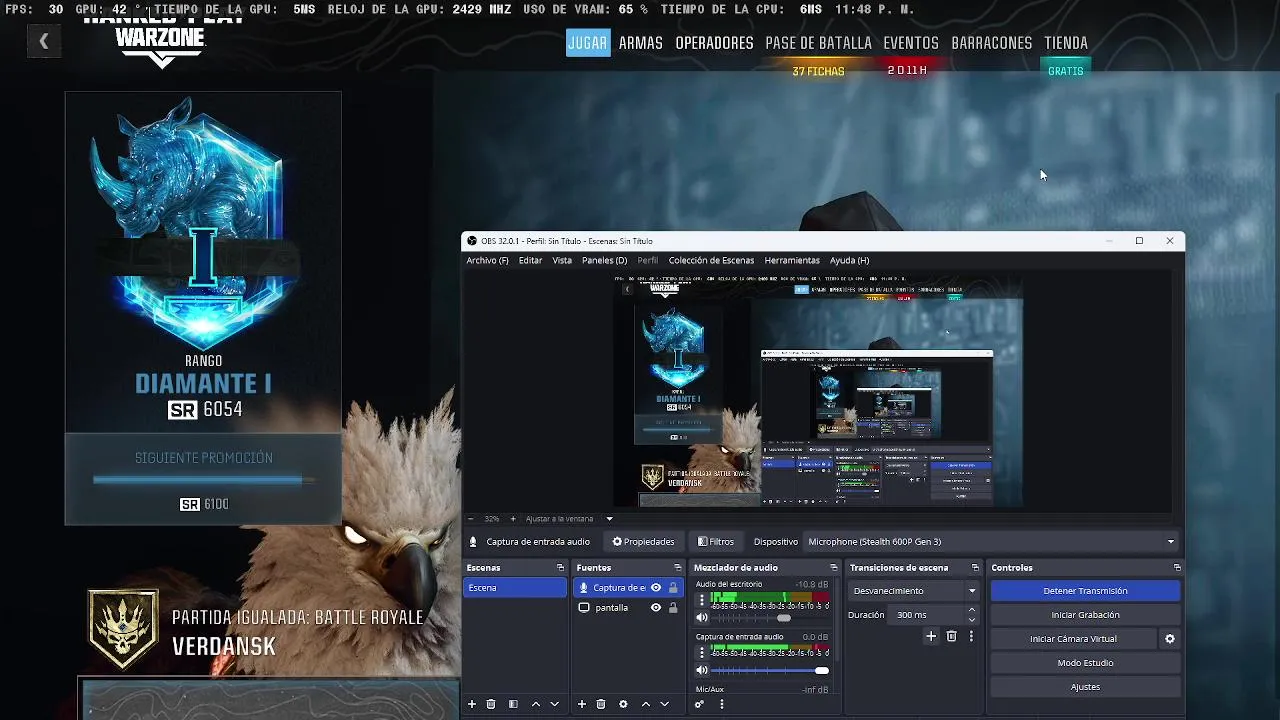Open virtual camera settings gear icon
Viewport: 1280px width, 720px height.
(x=1170, y=639)
